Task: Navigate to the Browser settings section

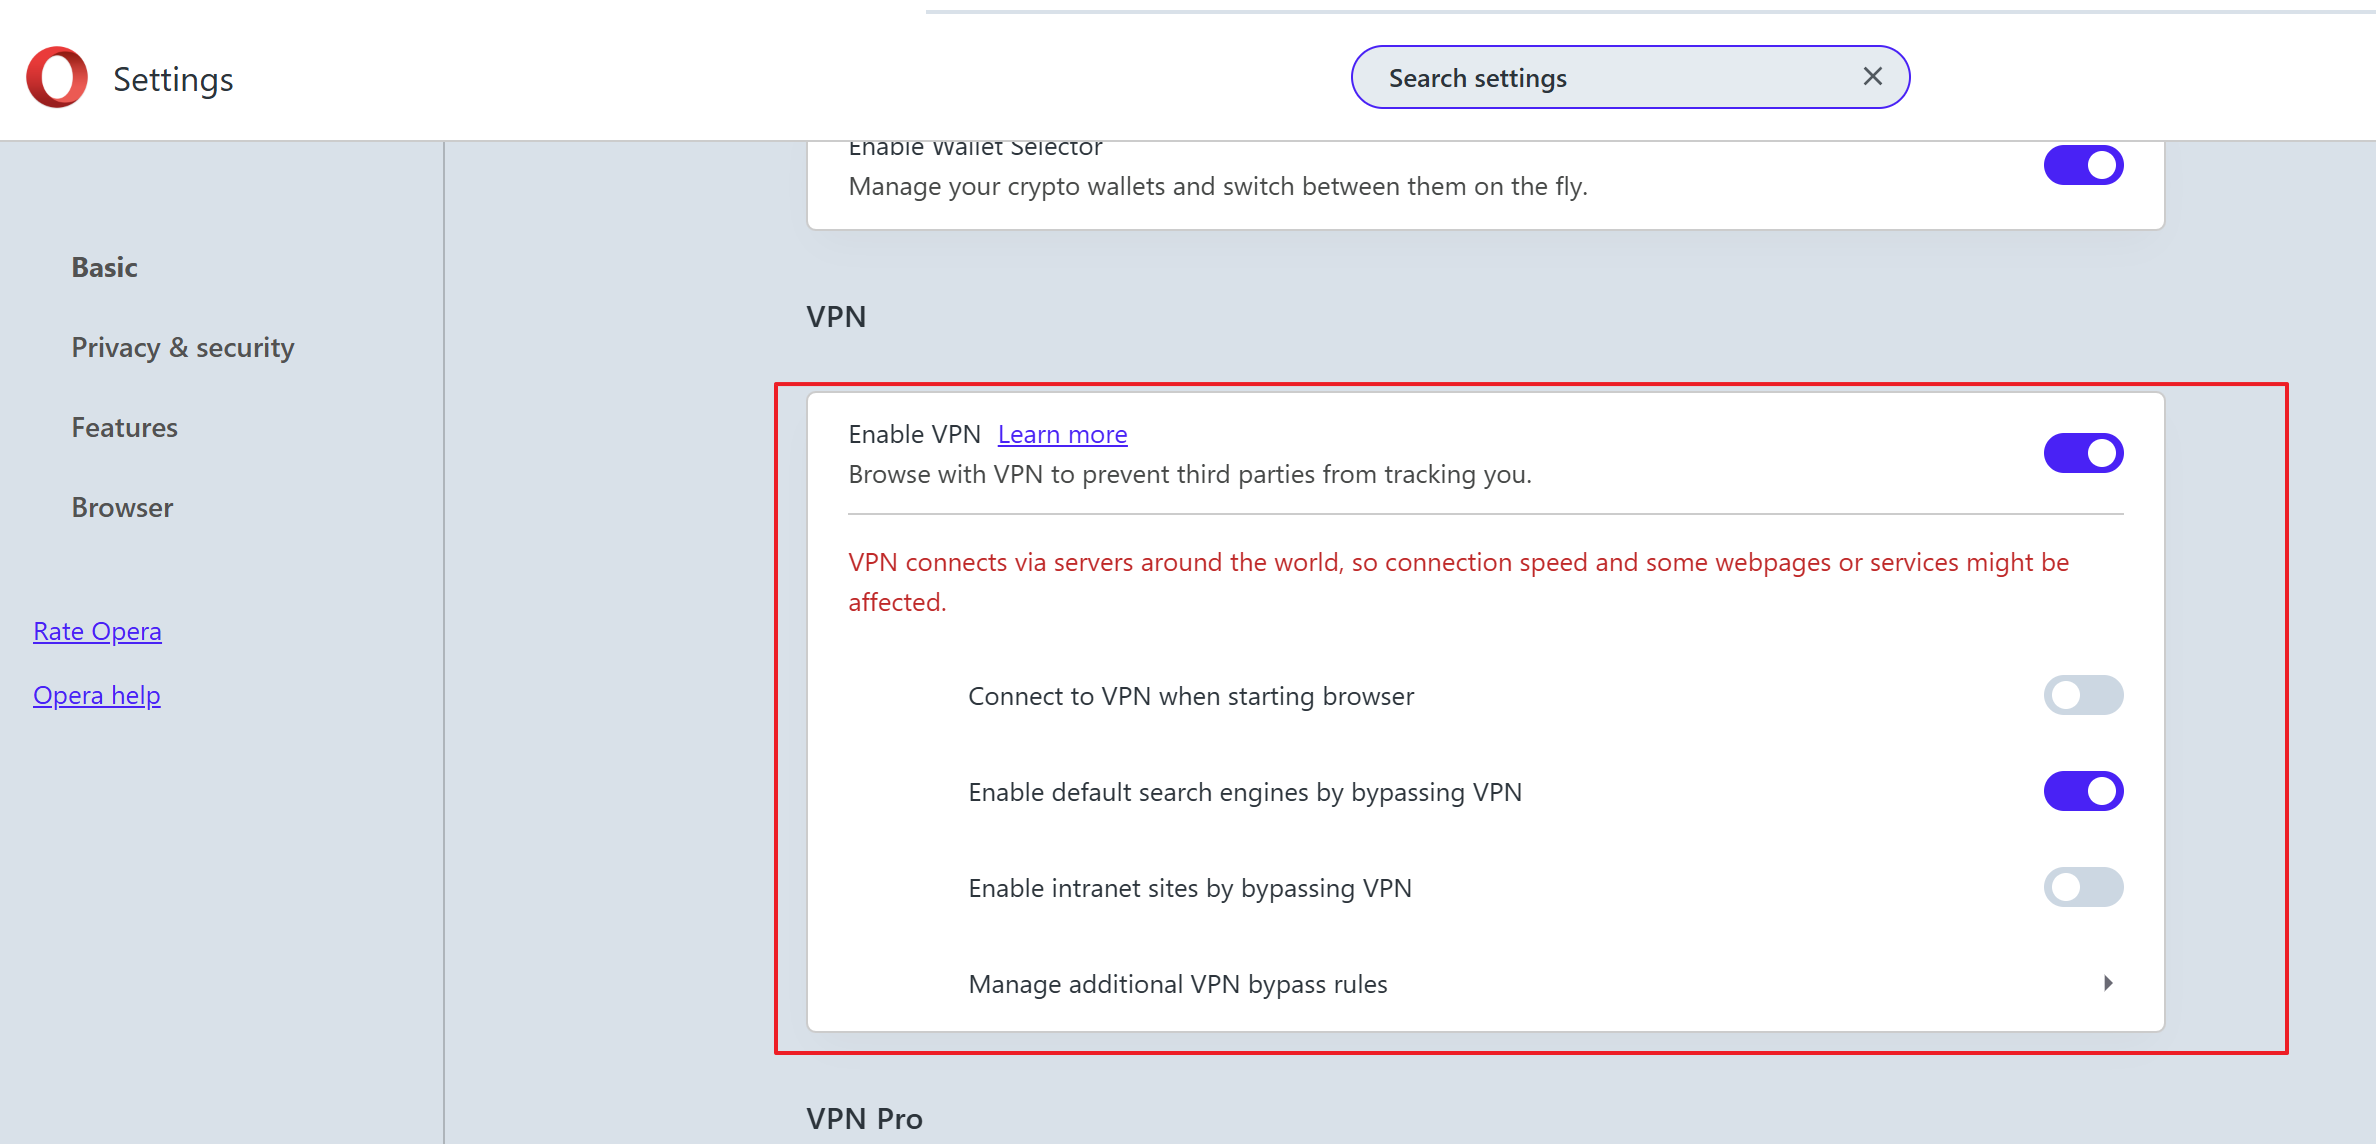Action: [122, 507]
